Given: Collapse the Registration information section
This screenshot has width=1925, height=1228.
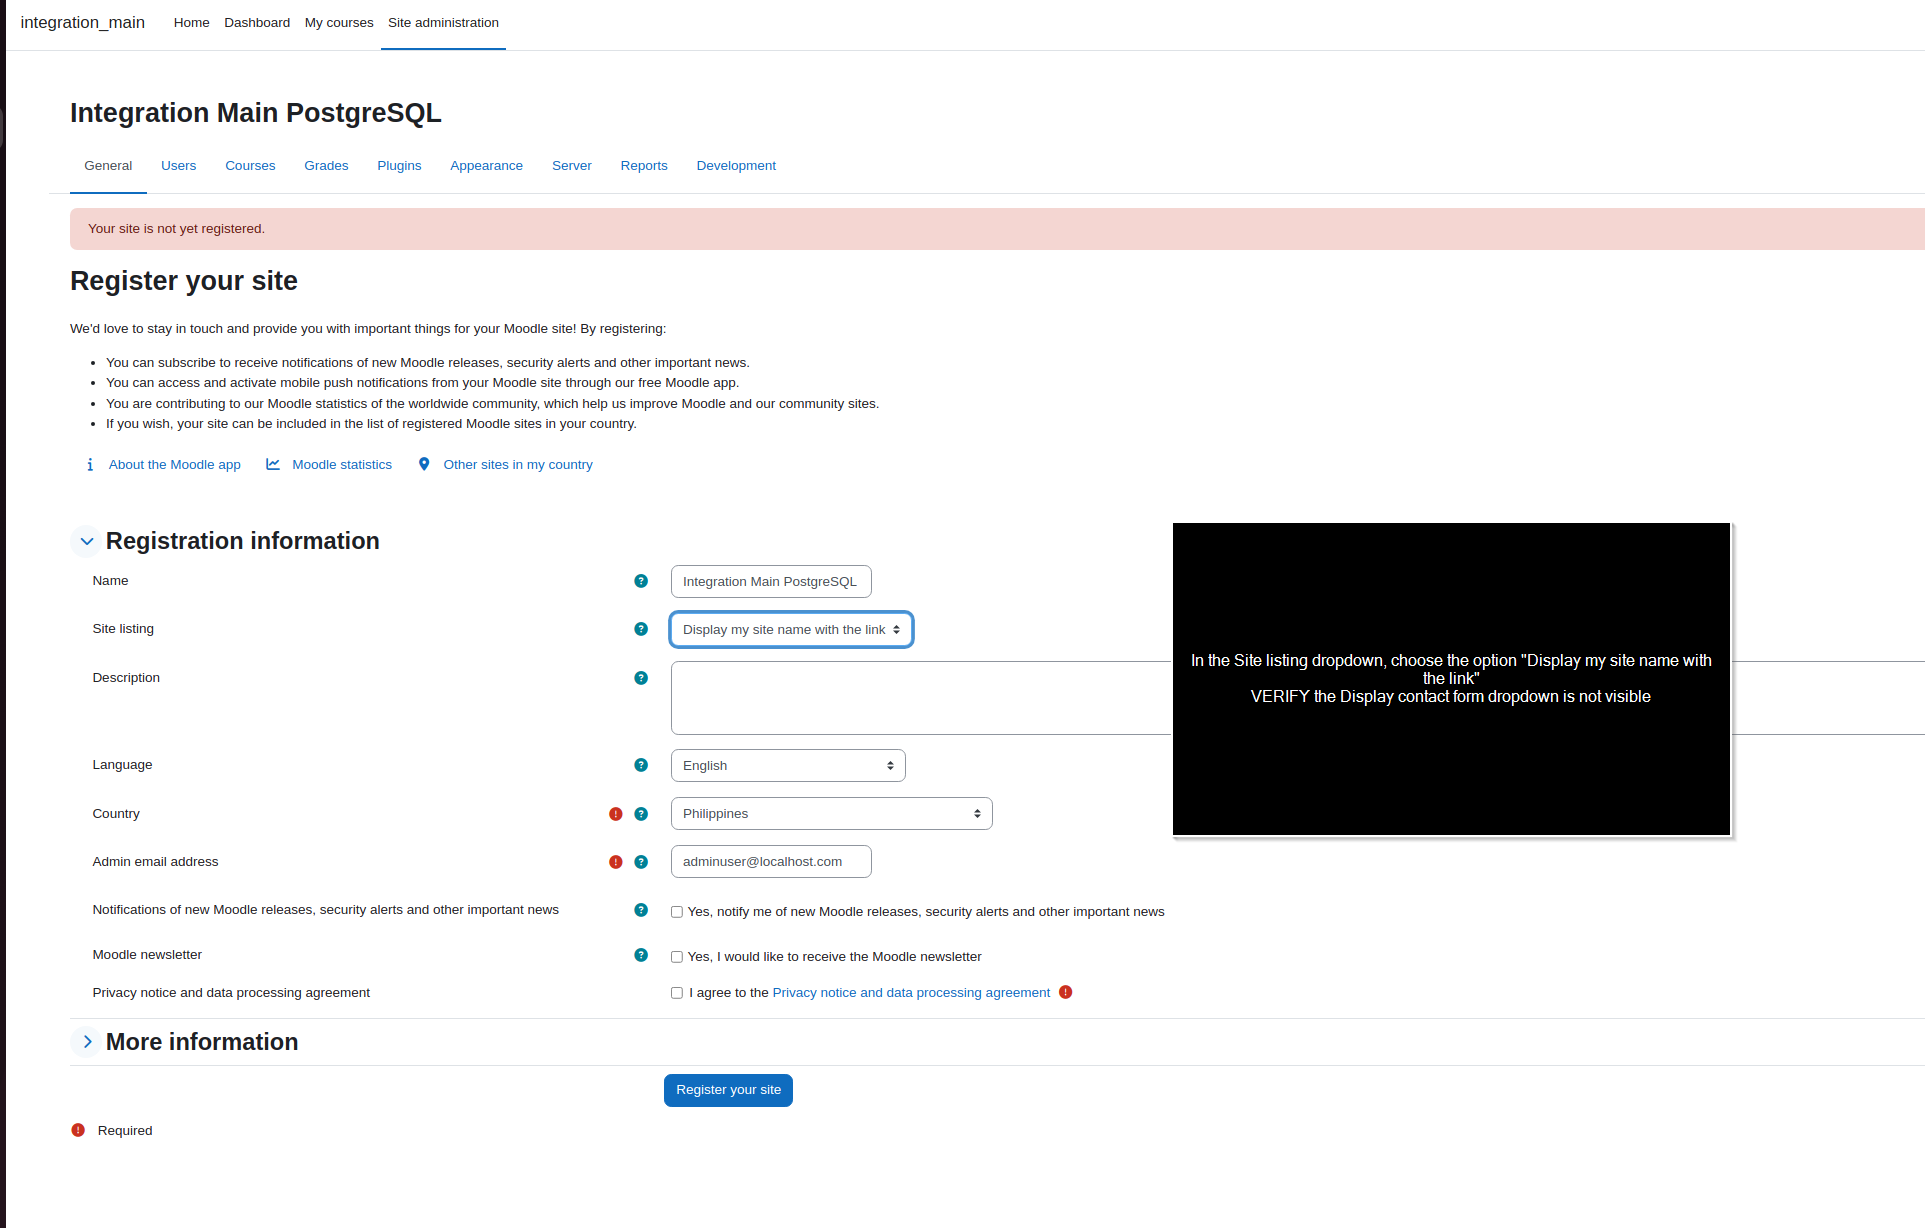Looking at the screenshot, I should [87, 541].
